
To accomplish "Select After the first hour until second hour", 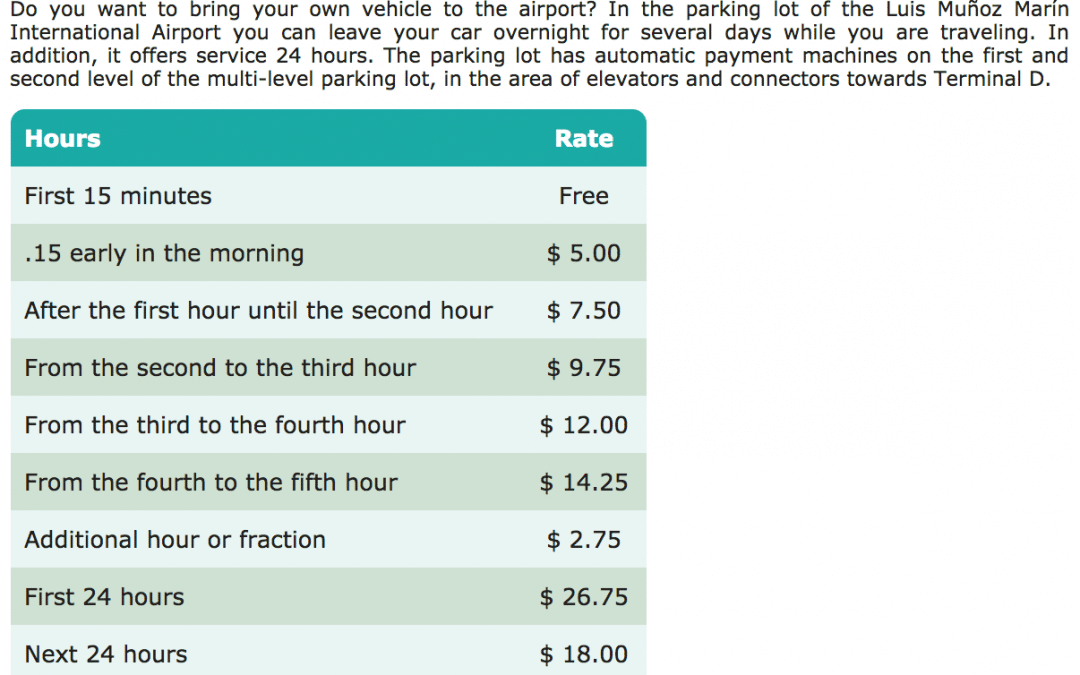I will pos(329,310).
